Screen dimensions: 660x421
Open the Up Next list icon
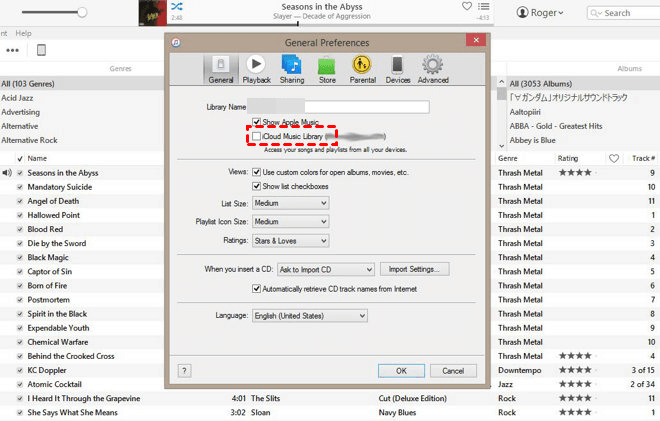[484, 6]
